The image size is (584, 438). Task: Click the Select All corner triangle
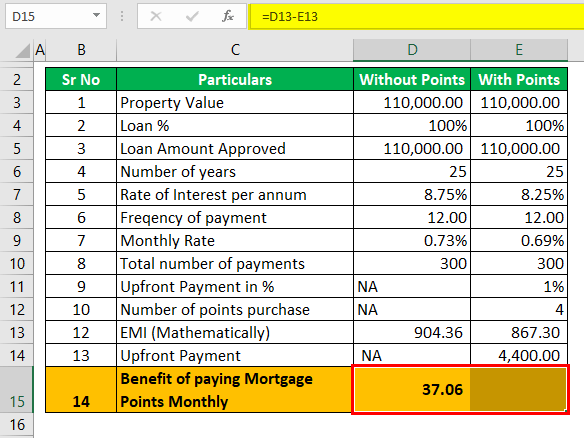(x=23, y=51)
